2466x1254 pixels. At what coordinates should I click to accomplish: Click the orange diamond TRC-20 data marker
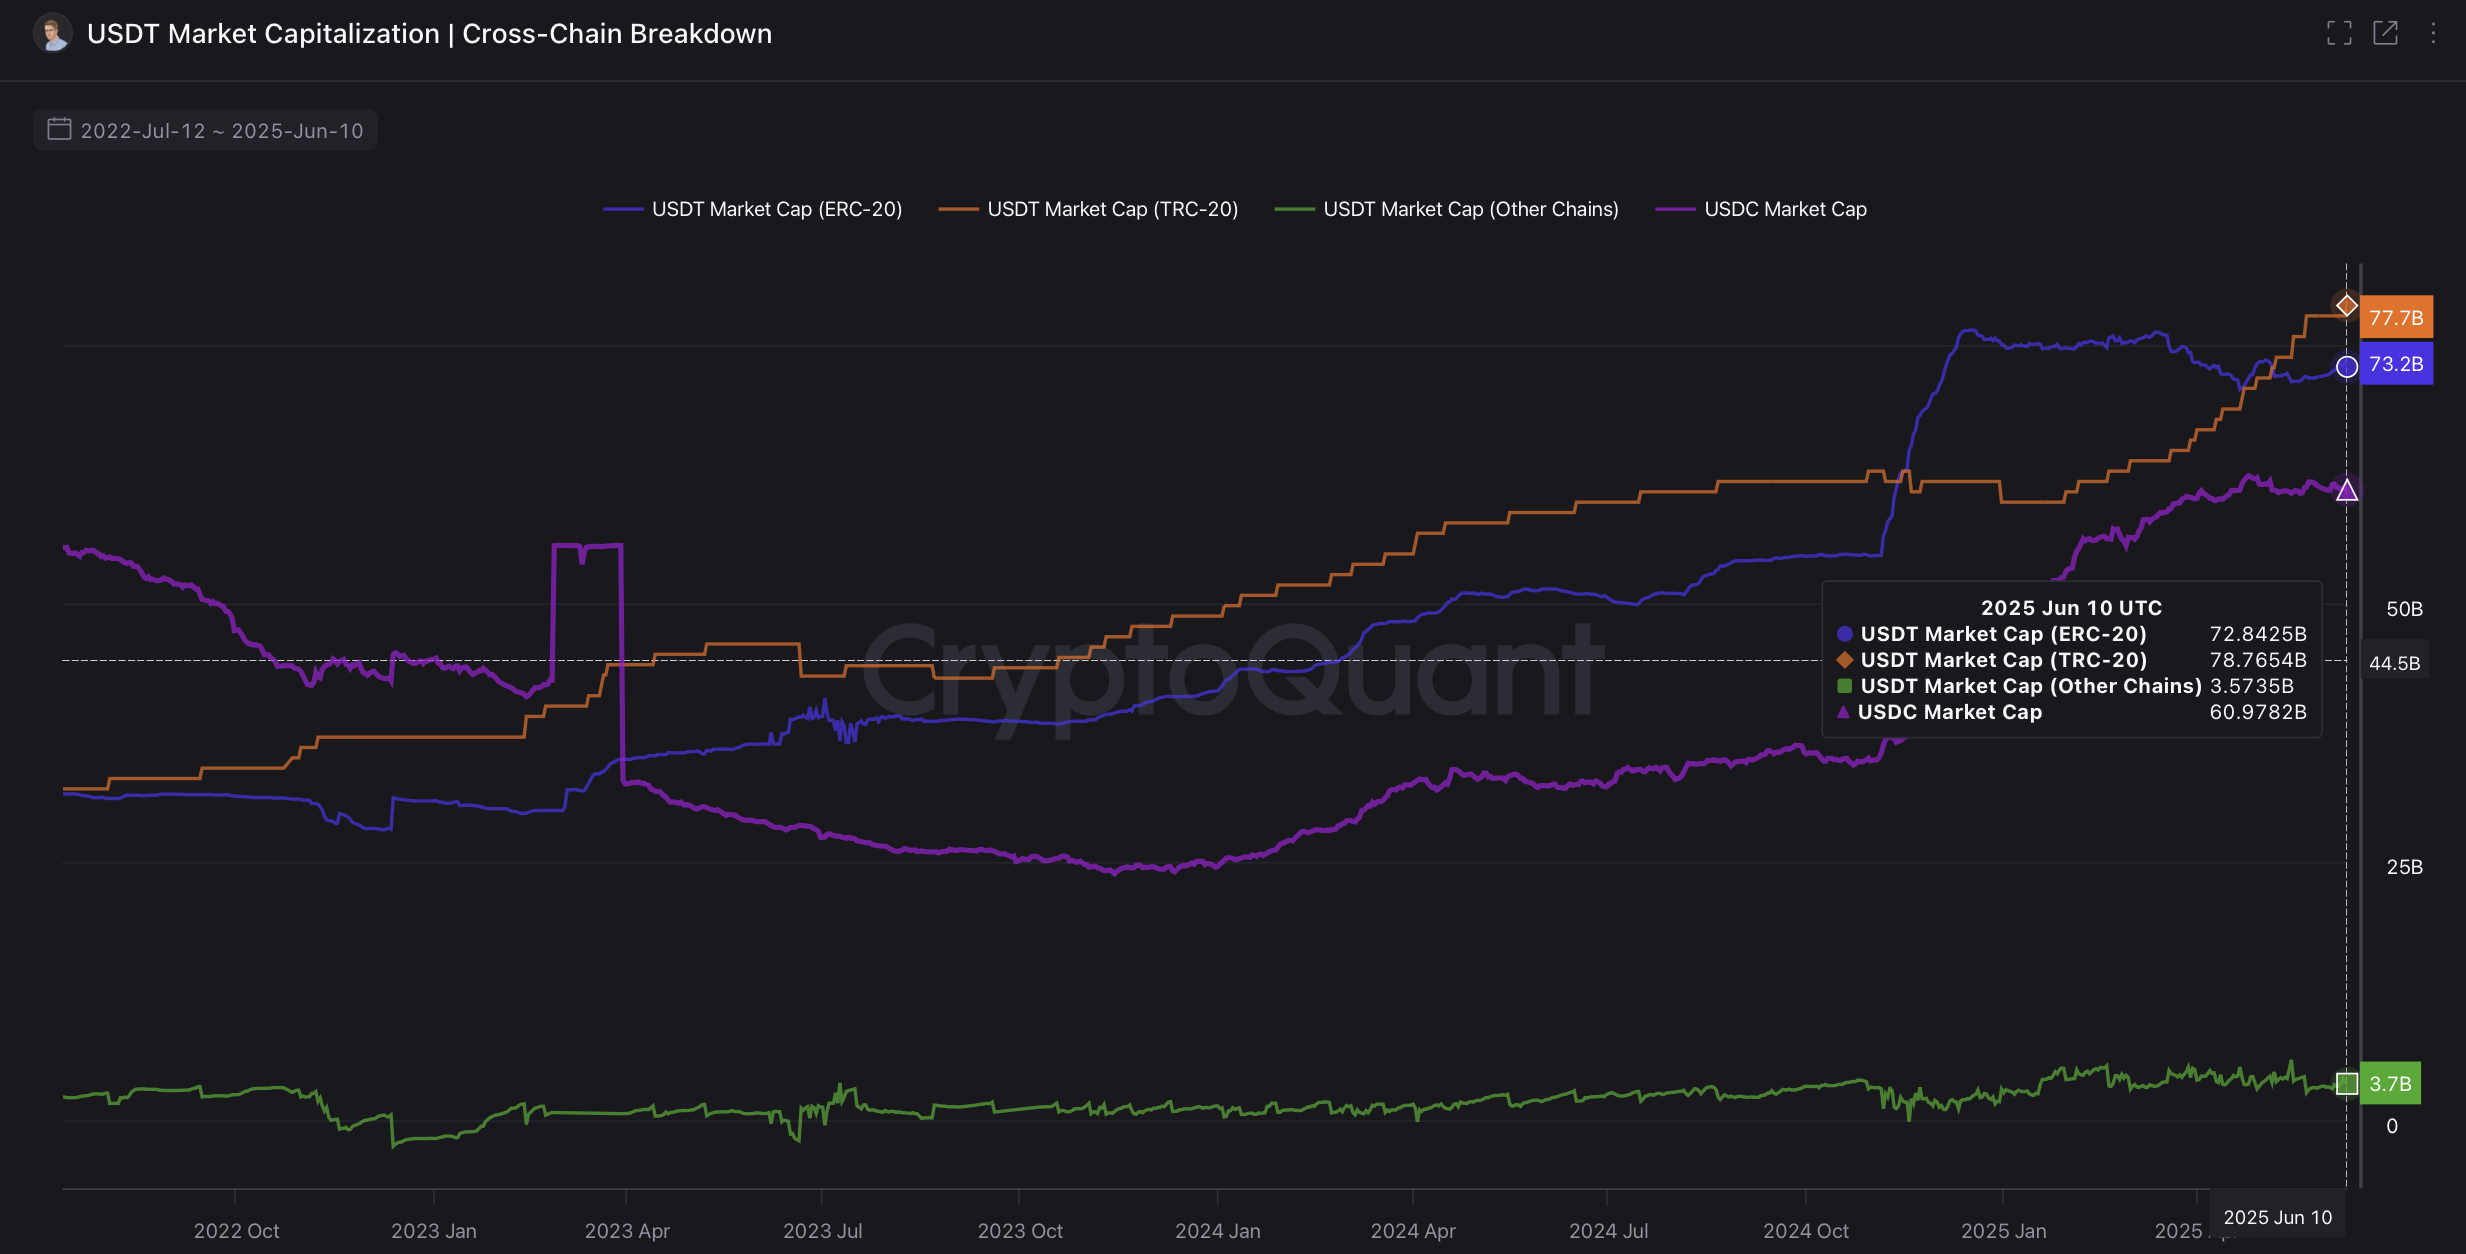pos(2346,305)
